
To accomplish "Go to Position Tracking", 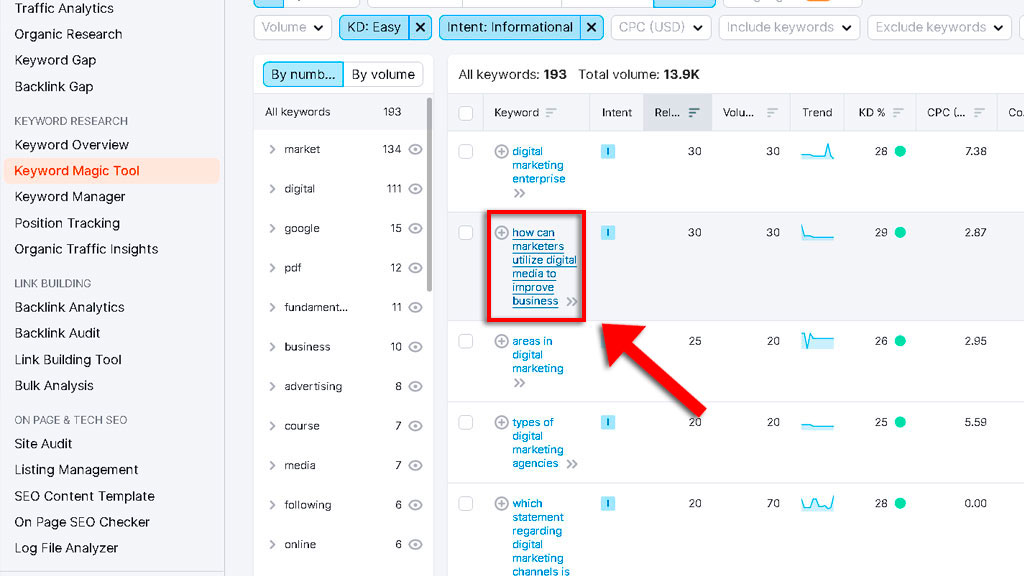I will point(67,223).
